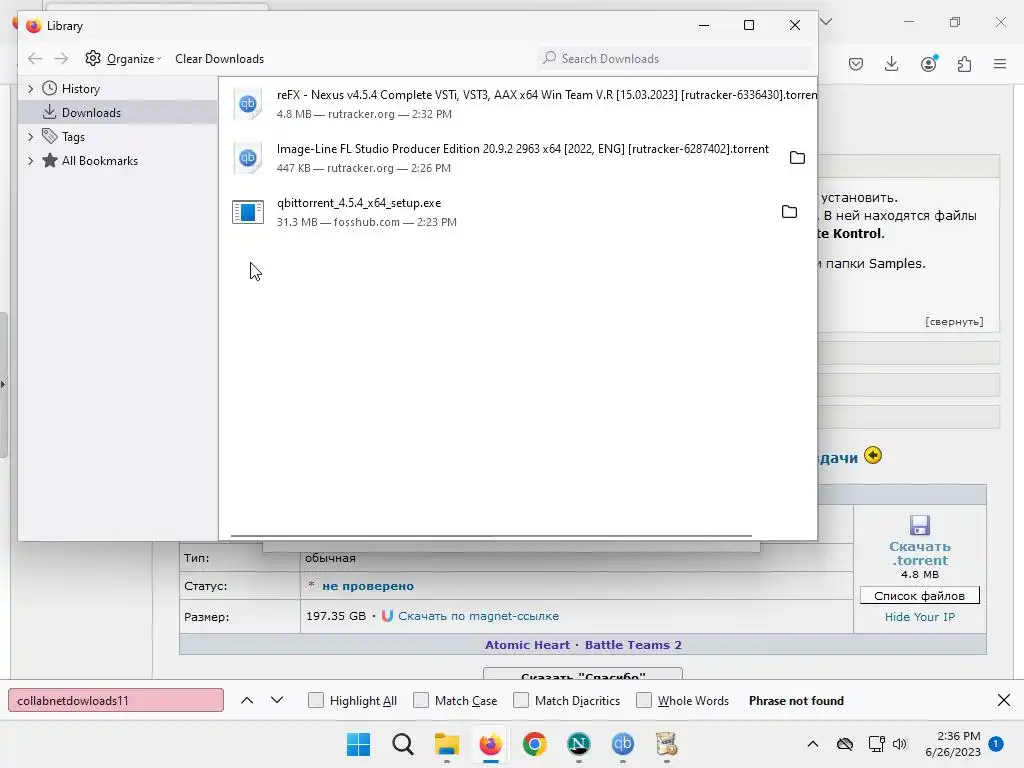This screenshot has width=1024, height=768.
Task: Close the find bar
Action: pyautogui.click(x=1004, y=701)
